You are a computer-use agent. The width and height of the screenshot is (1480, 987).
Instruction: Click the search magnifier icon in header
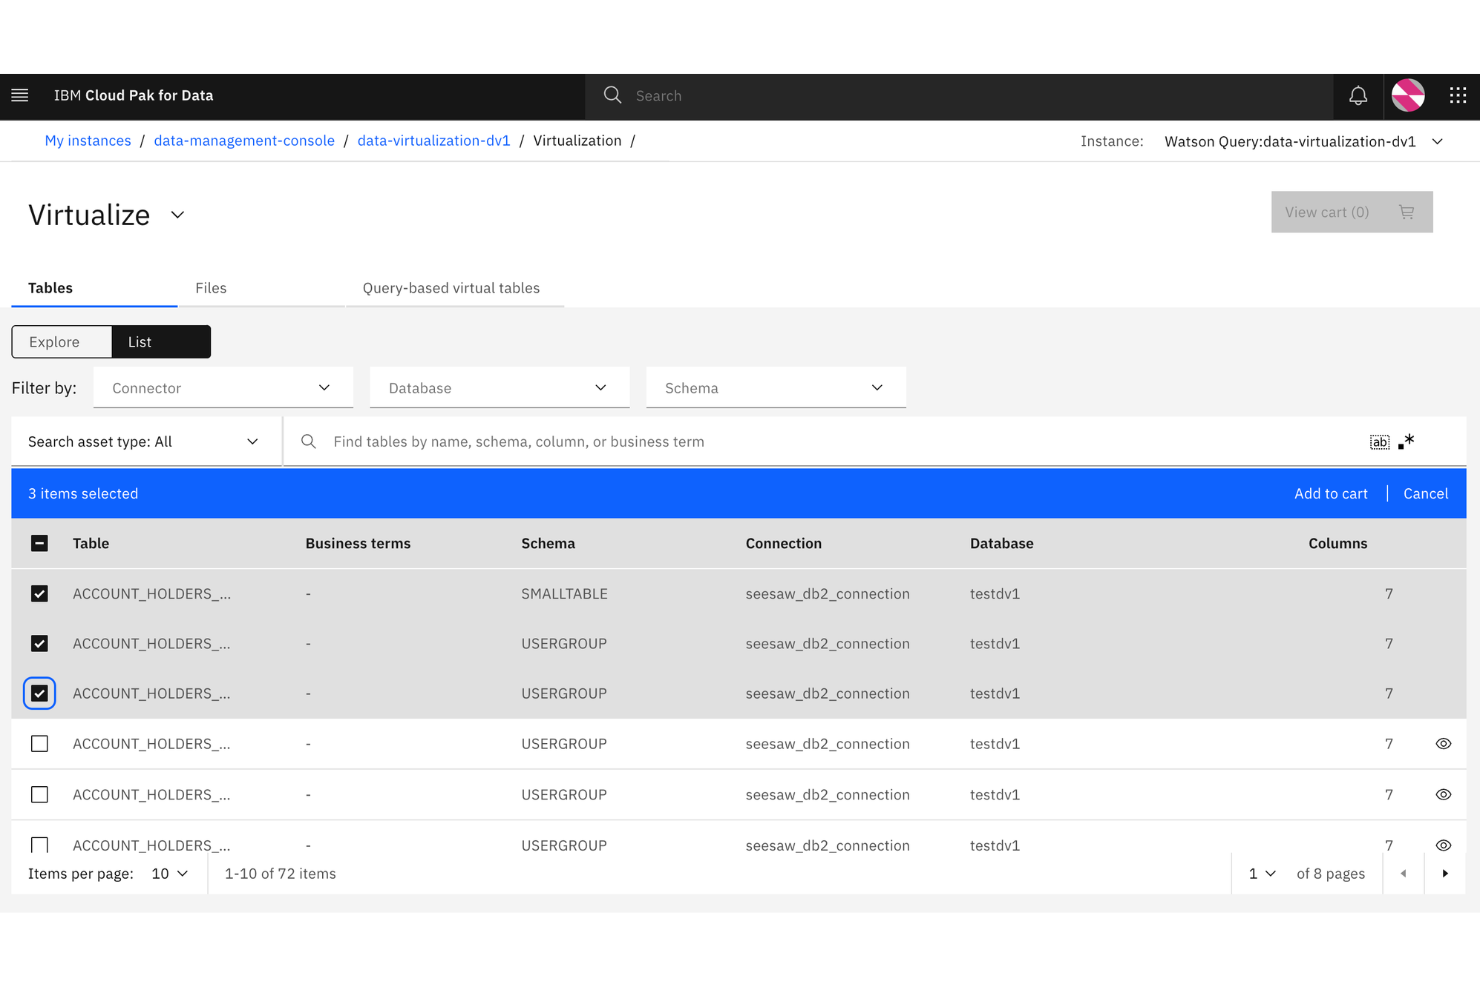pos(613,95)
